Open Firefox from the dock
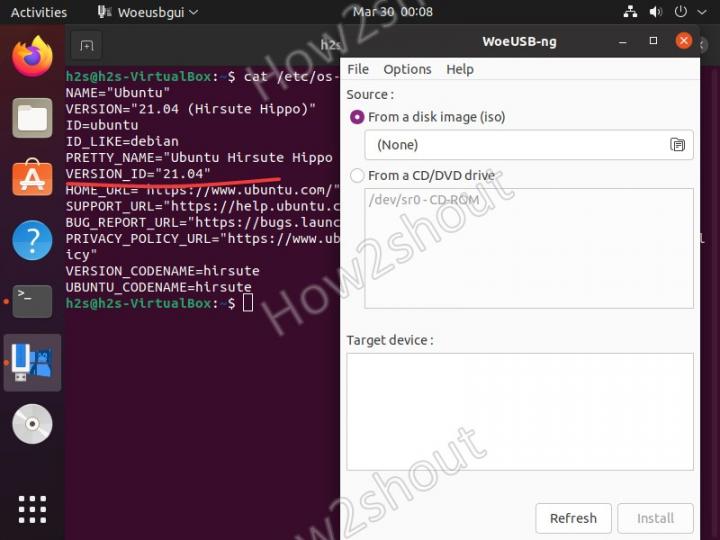 [32, 56]
